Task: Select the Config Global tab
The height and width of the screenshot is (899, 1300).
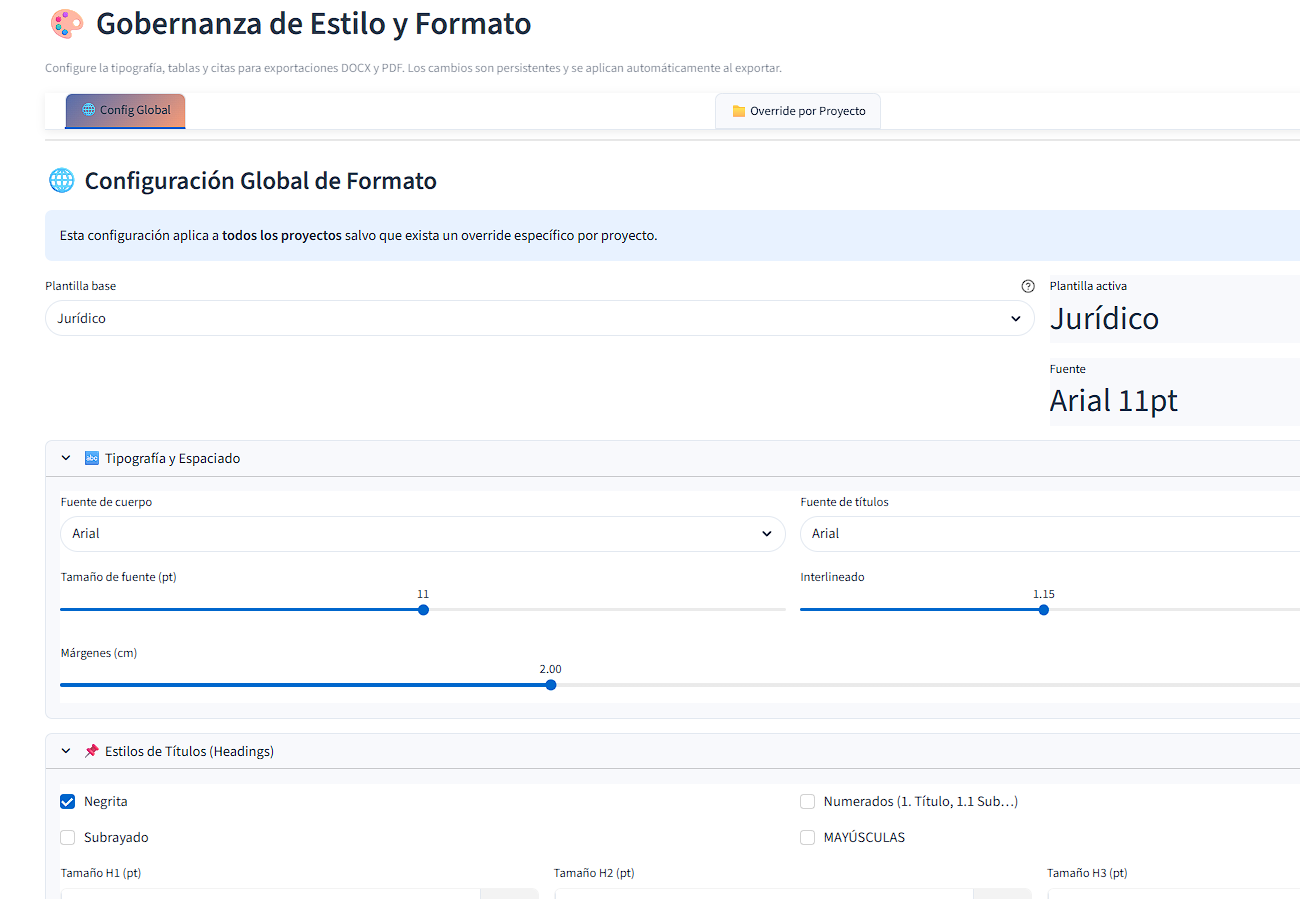Action: tap(125, 111)
